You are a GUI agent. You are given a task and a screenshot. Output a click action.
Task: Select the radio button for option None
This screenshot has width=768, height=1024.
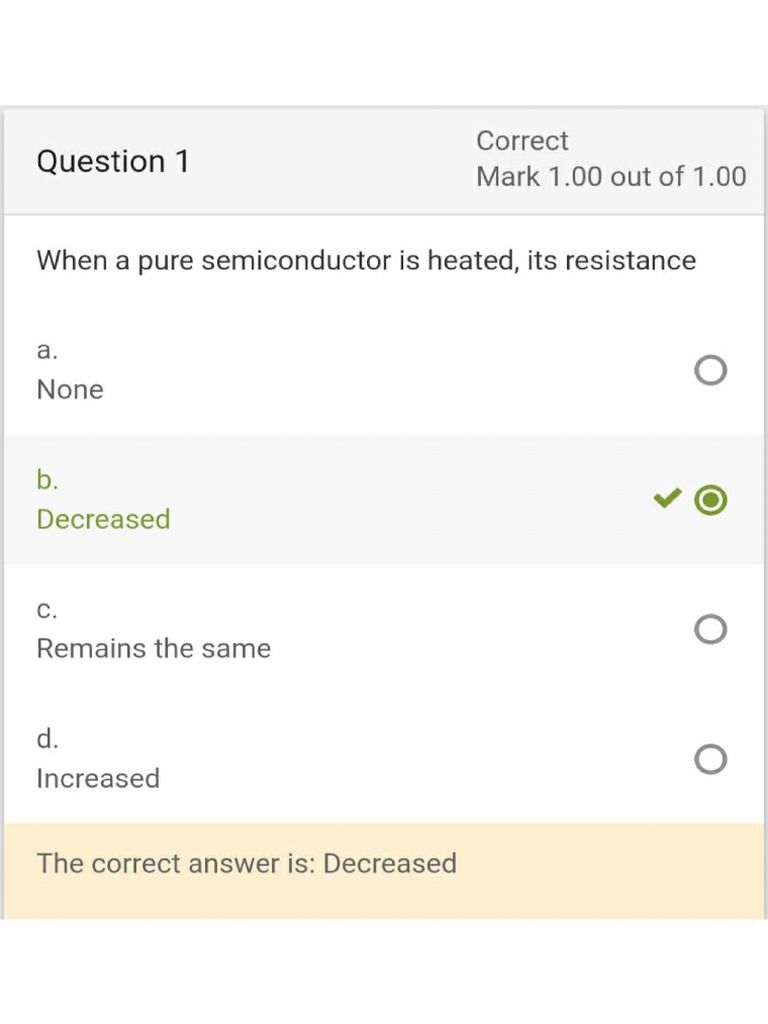(x=710, y=371)
